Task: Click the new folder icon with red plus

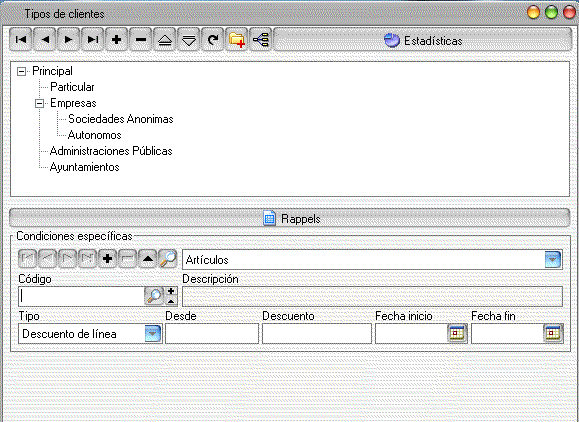Action: (237, 39)
